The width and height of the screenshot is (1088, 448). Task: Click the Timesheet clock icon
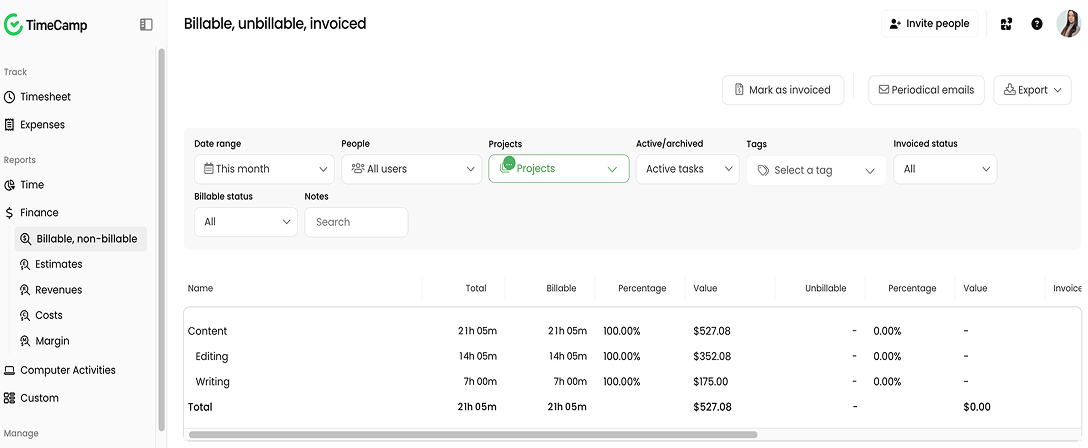(x=10, y=97)
